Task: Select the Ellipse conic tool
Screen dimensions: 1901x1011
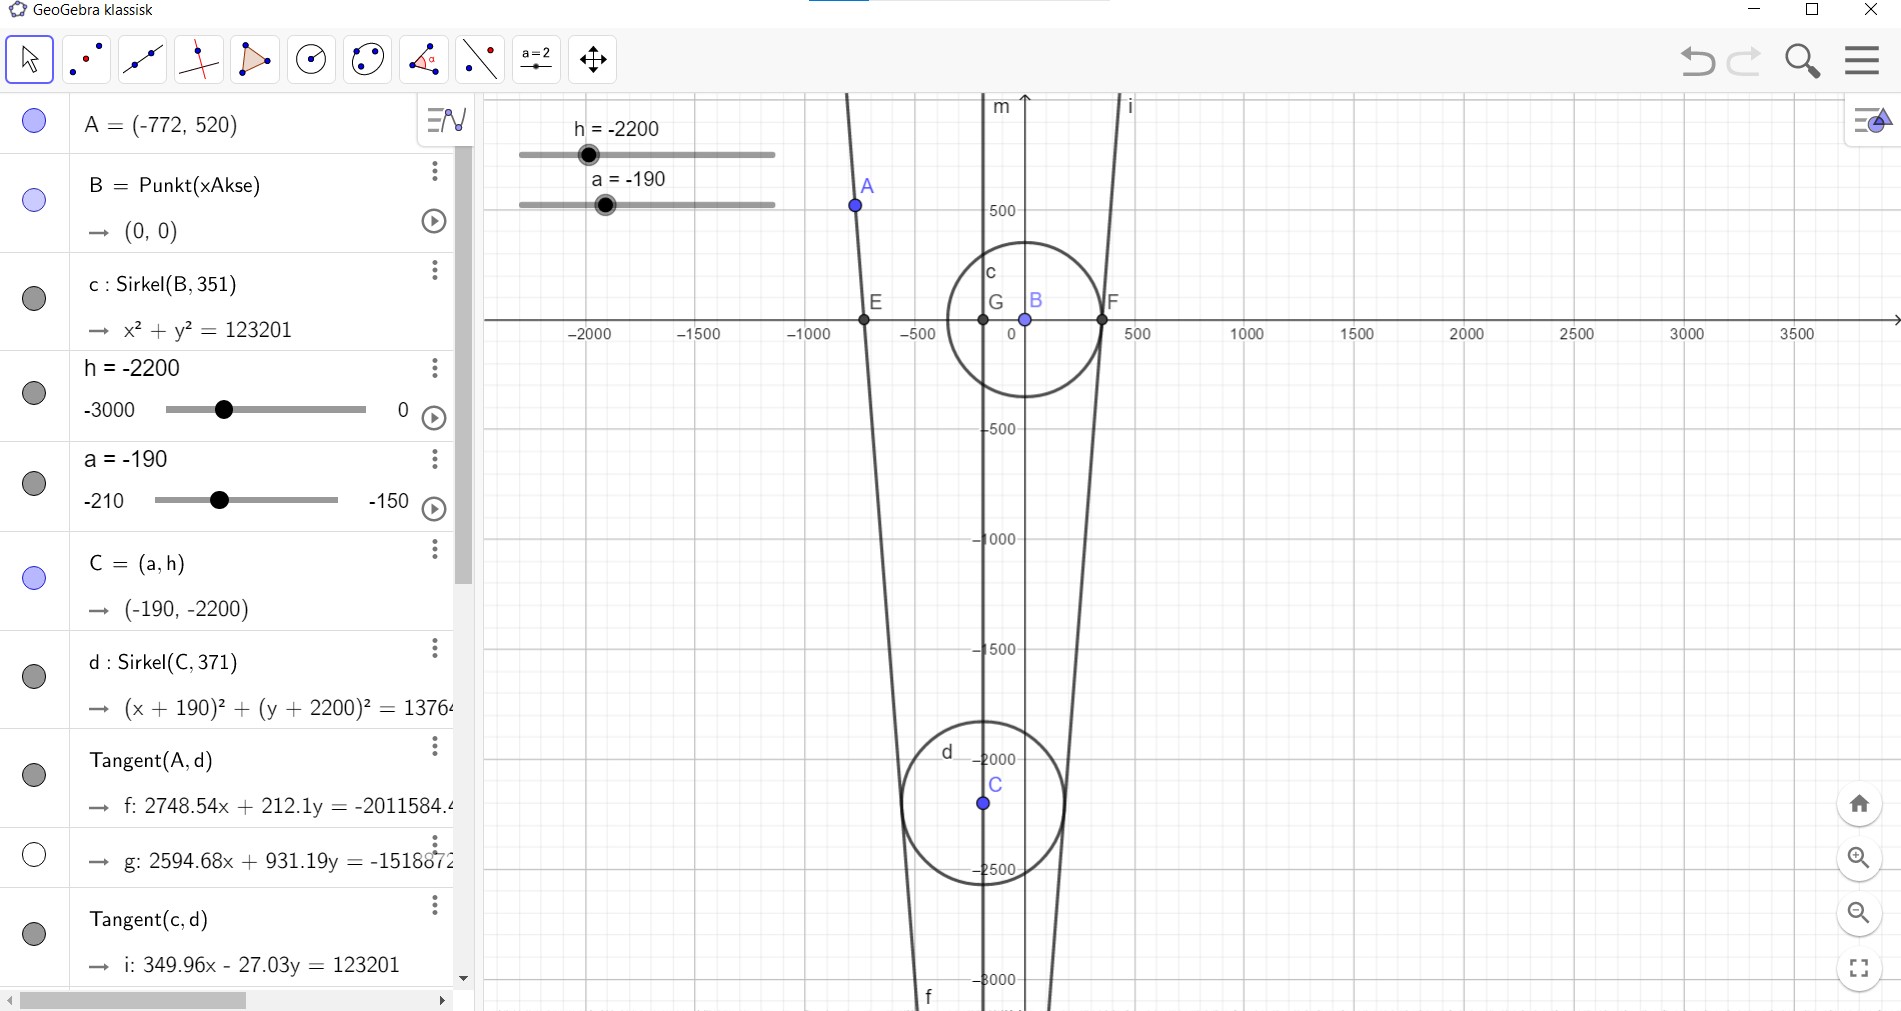Action: pyautogui.click(x=367, y=59)
